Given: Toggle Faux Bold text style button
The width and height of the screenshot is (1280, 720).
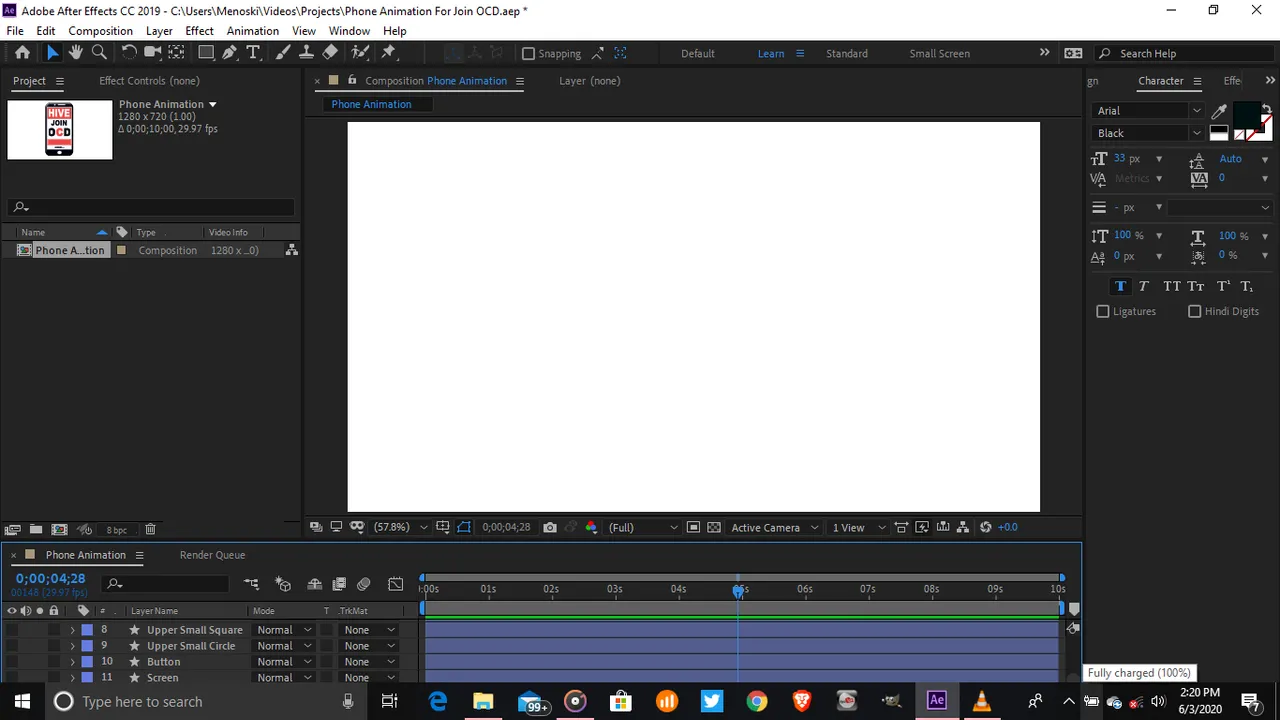Looking at the screenshot, I should pyautogui.click(x=1120, y=286).
